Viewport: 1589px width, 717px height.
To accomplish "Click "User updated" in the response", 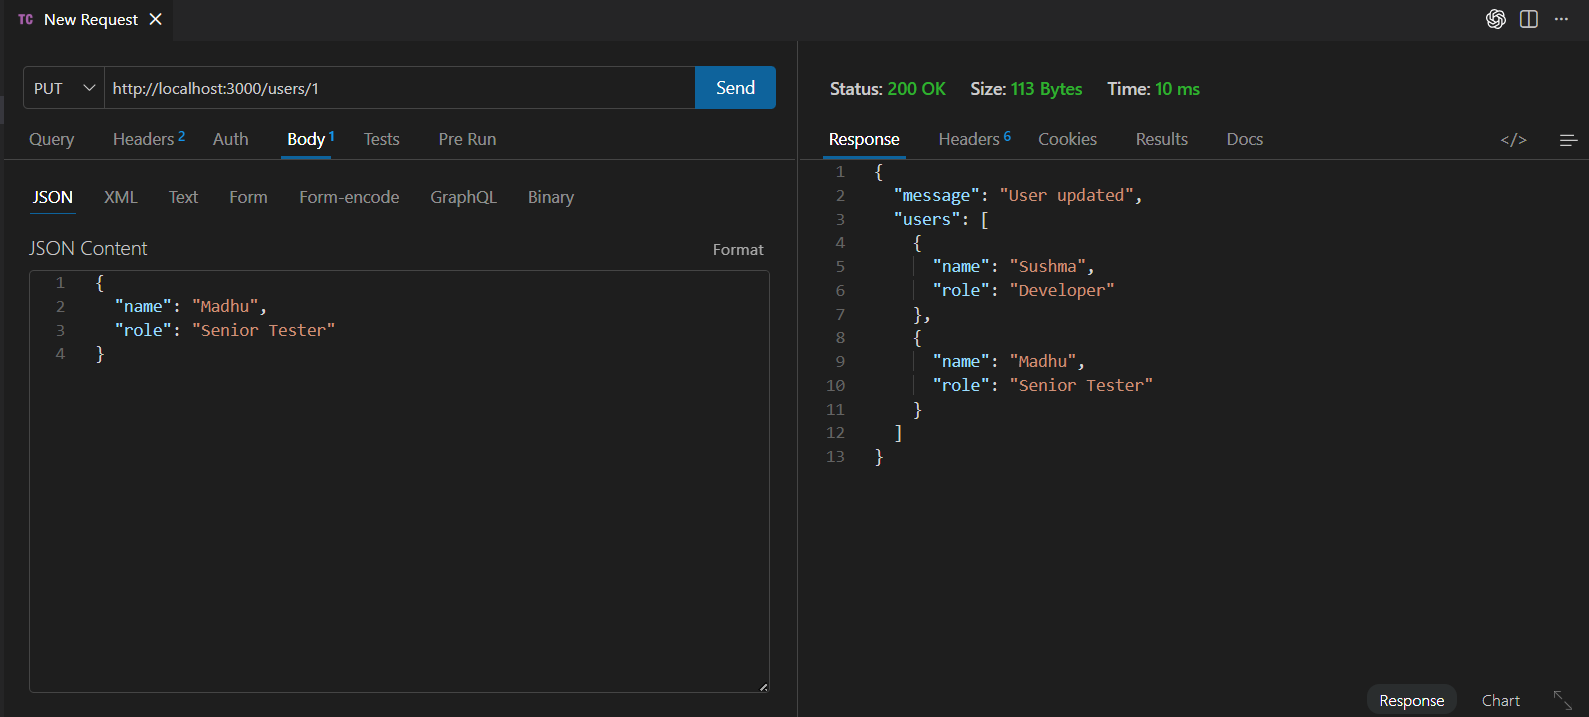I will [x=1067, y=195].
